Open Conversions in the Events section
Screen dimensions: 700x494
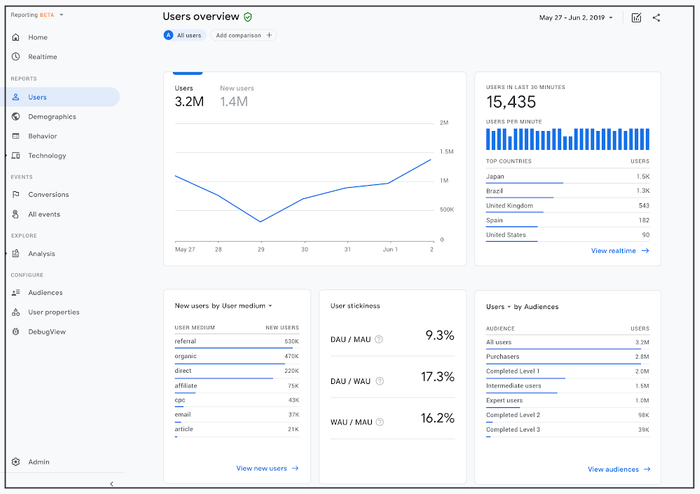(48, 195)
